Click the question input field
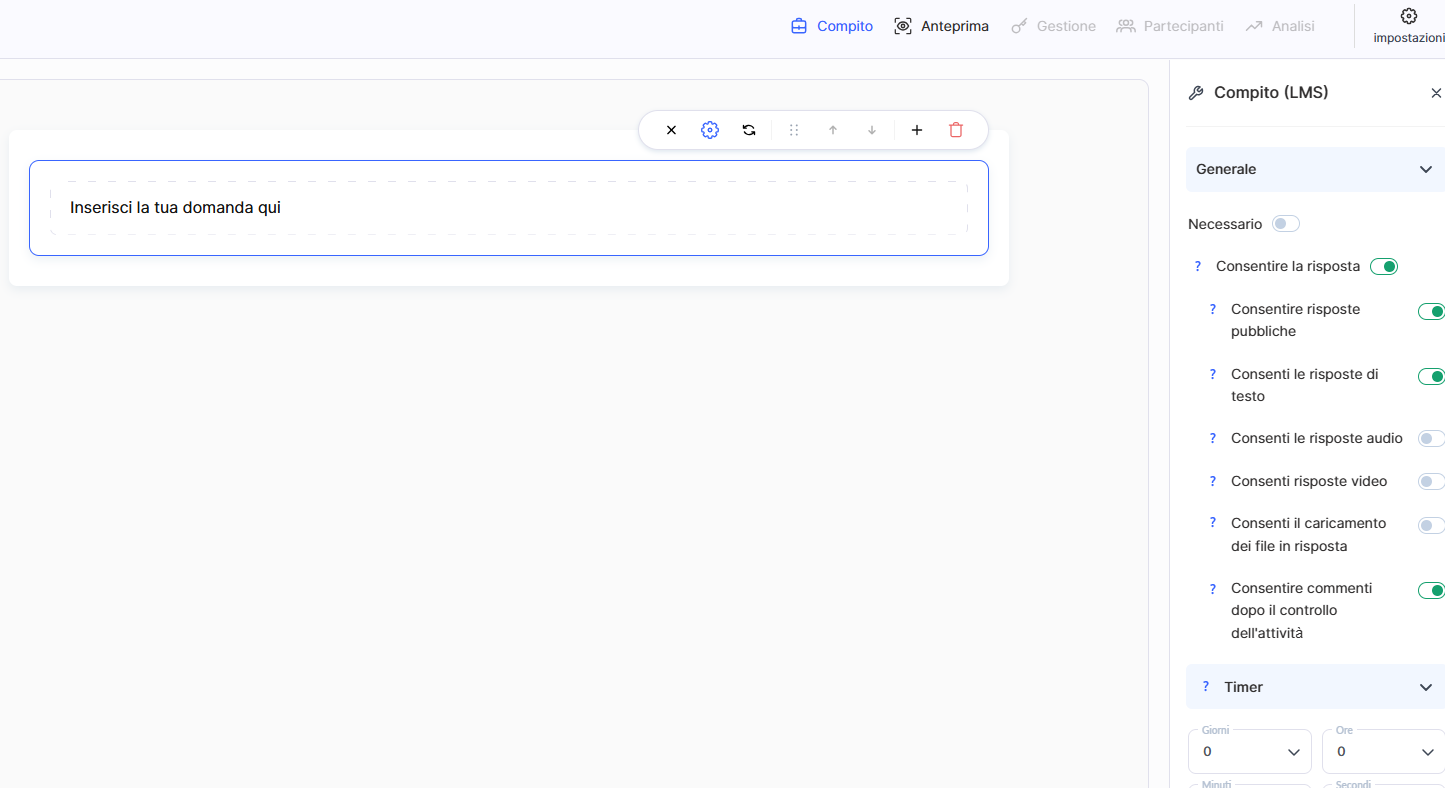 point(508,208)
